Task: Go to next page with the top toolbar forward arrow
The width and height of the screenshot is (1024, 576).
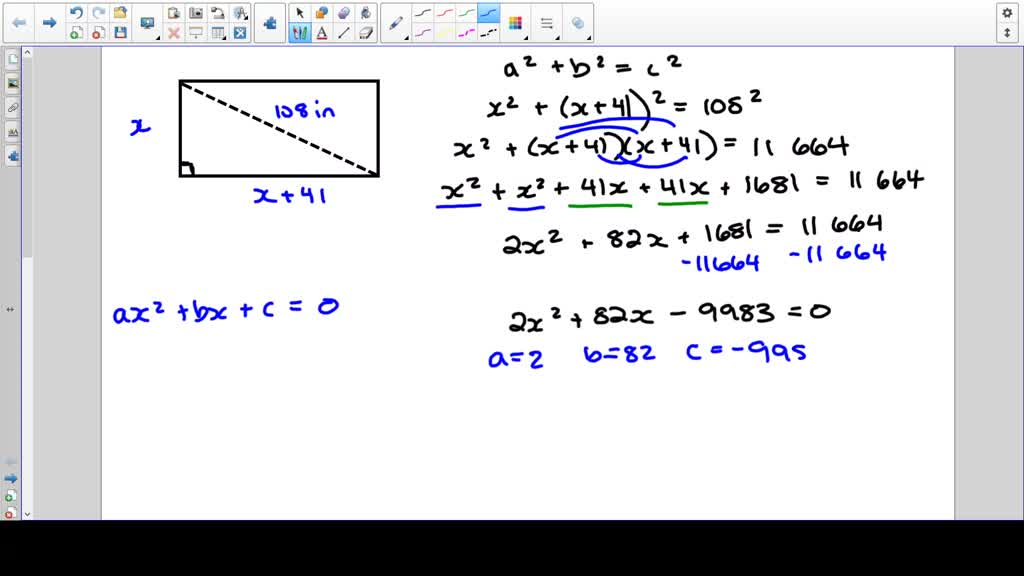Action: [48, 23]
